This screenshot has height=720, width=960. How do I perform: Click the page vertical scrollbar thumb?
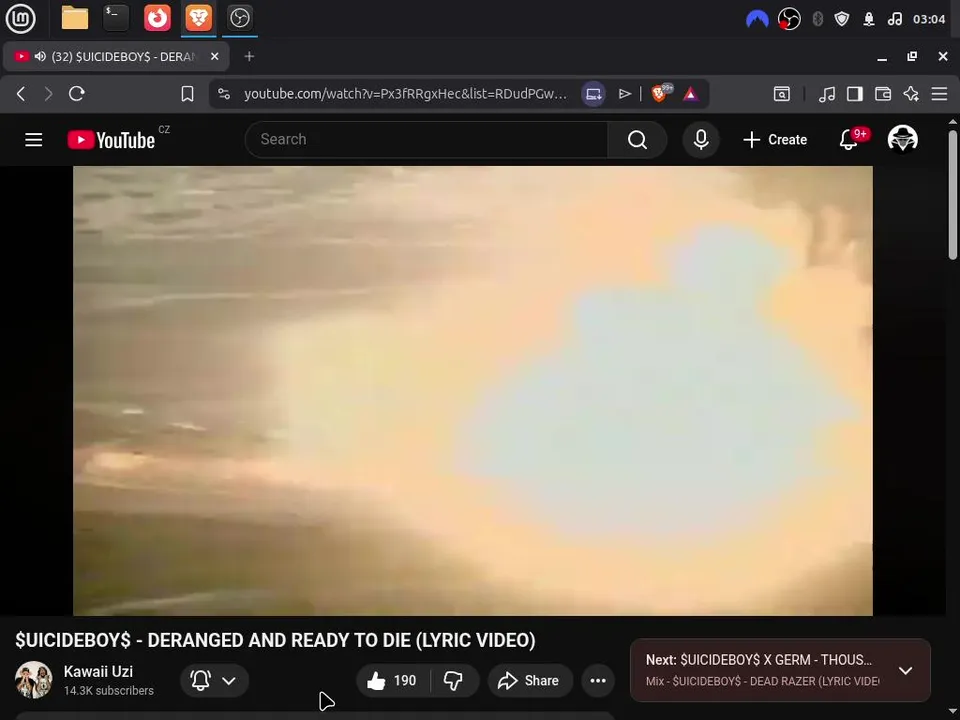click(x=953, y=194)
